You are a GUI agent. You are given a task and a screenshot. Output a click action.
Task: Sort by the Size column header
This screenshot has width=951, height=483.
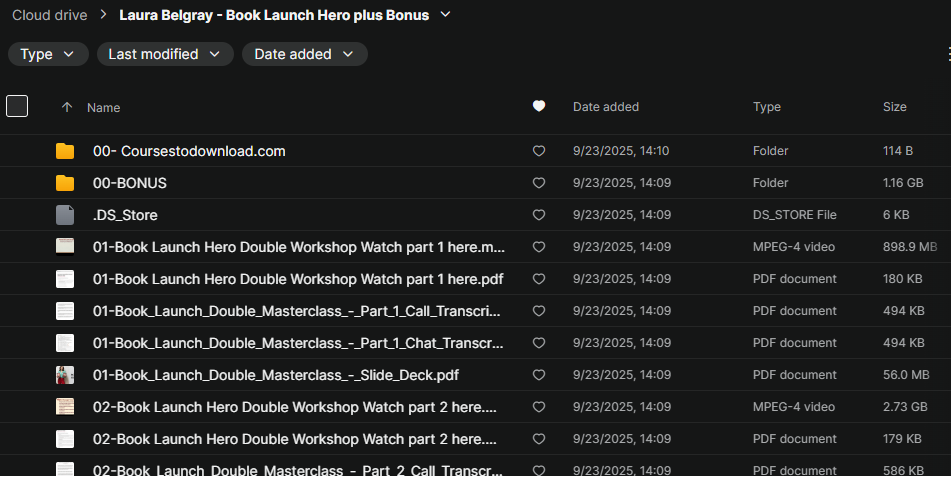[x=894, y=107]
